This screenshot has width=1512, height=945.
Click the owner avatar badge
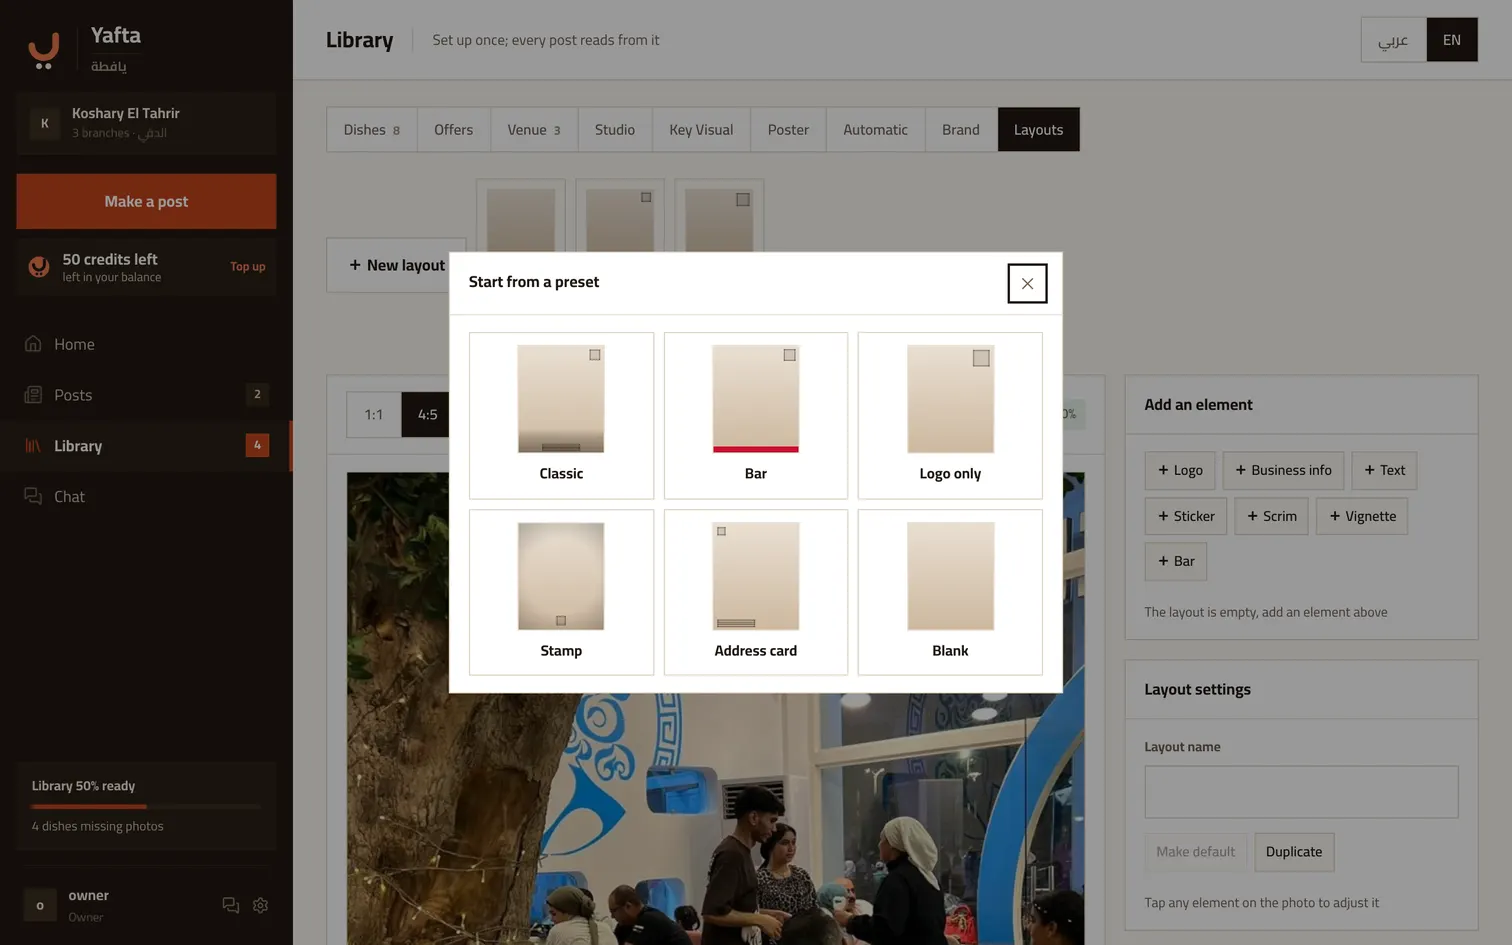[x=40, y=905]
